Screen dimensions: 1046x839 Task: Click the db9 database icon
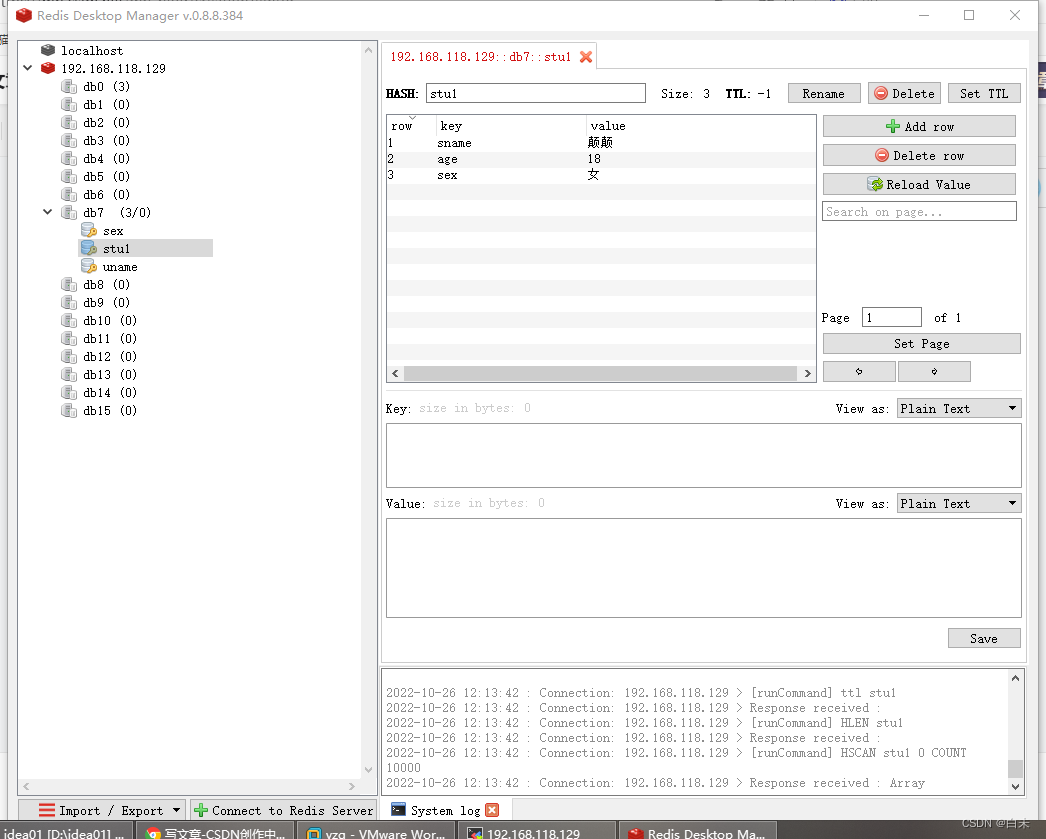click(69, 302)
